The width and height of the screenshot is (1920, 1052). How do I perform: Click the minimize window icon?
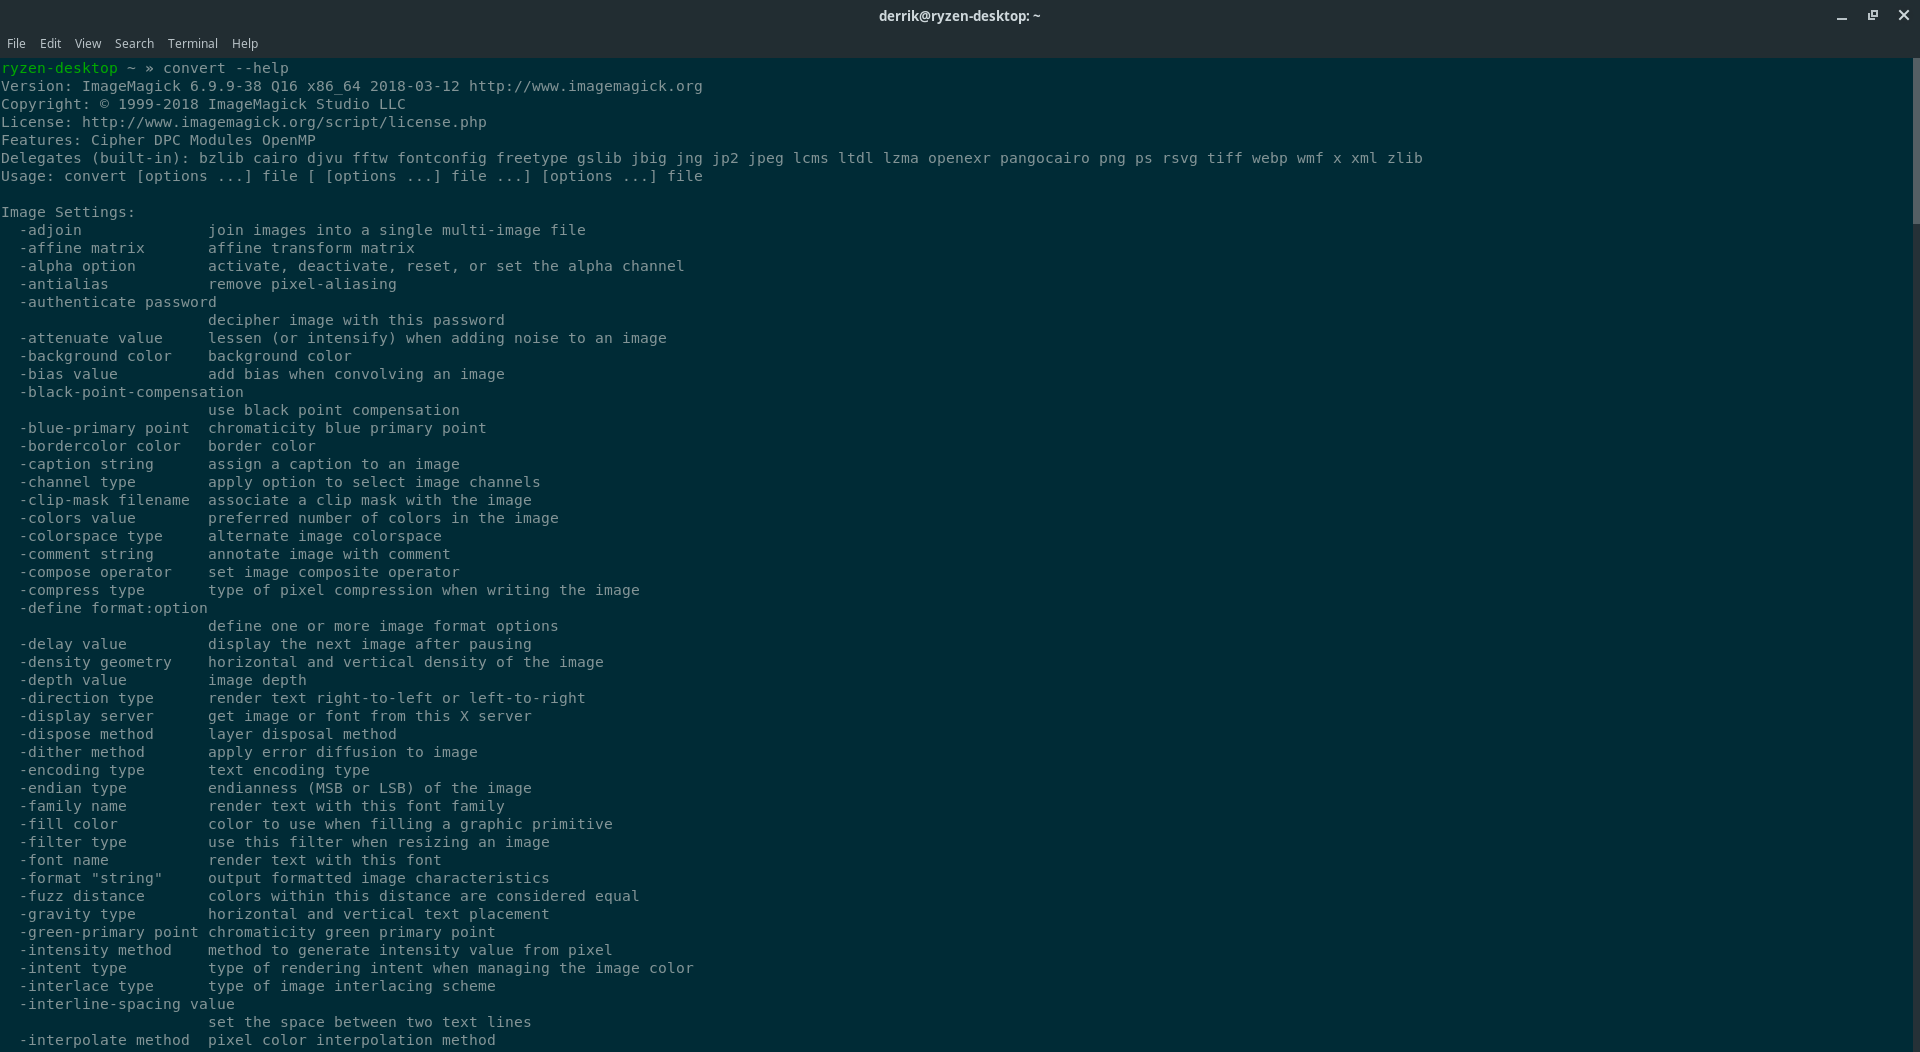tap(1840, 16)
